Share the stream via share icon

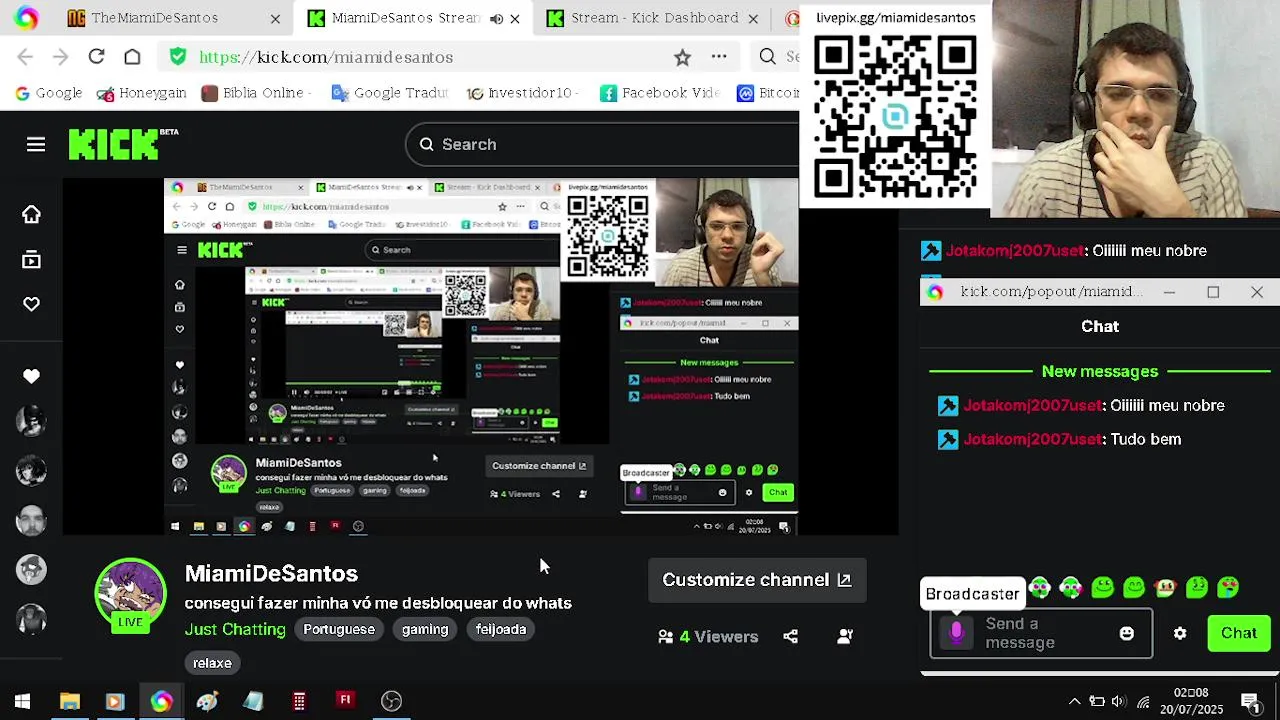point(790,636)
